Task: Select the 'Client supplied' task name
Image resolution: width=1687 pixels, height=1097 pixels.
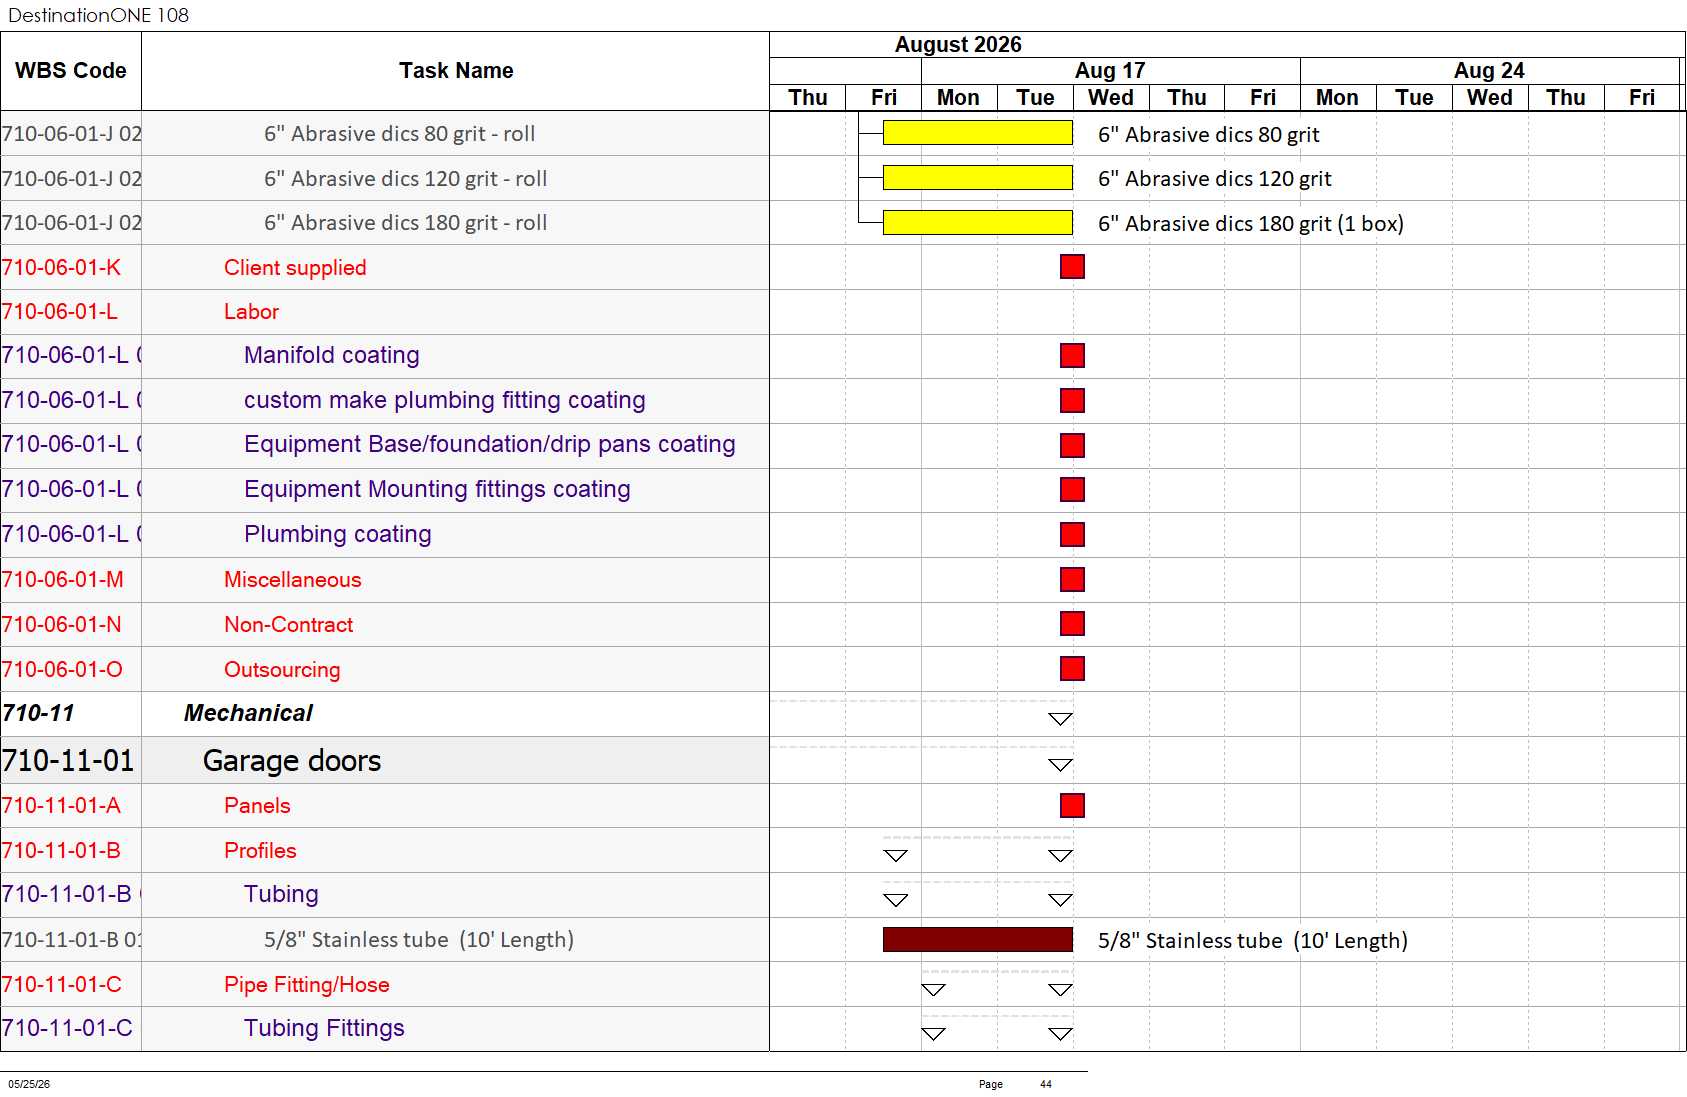Action: pyautogui.click(x=295, y=268)
